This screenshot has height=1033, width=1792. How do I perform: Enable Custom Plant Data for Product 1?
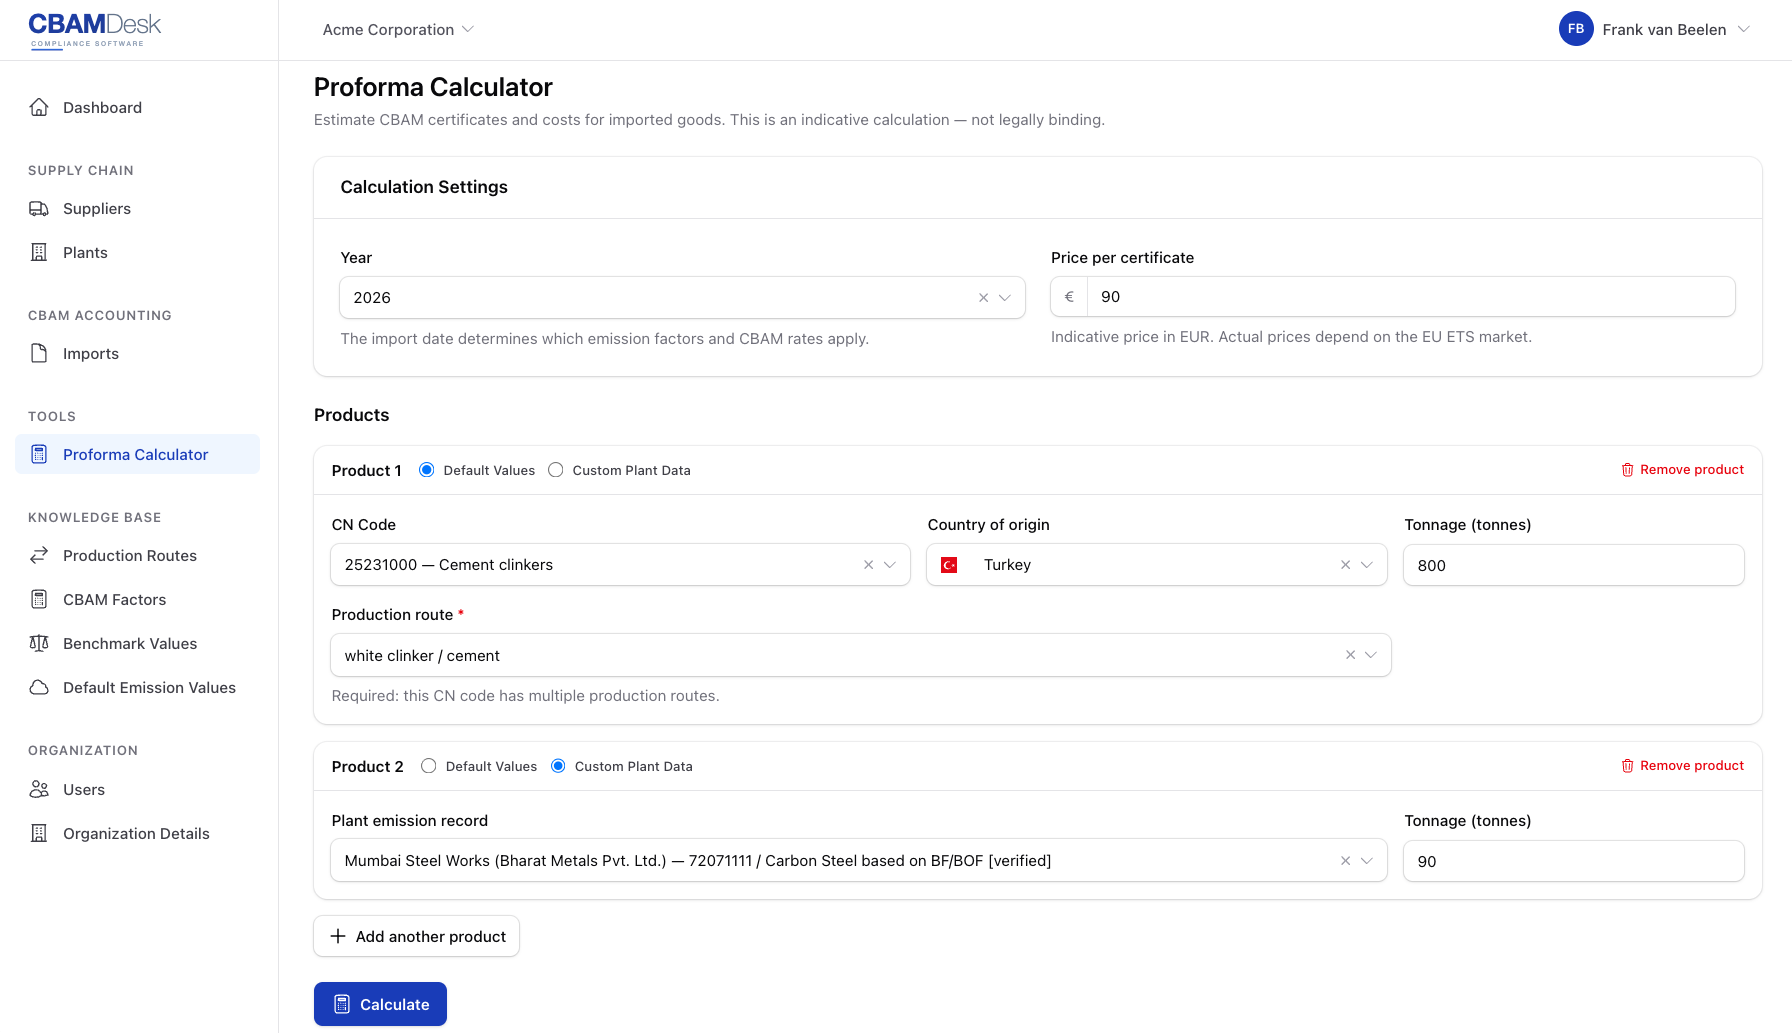point(556,469)
